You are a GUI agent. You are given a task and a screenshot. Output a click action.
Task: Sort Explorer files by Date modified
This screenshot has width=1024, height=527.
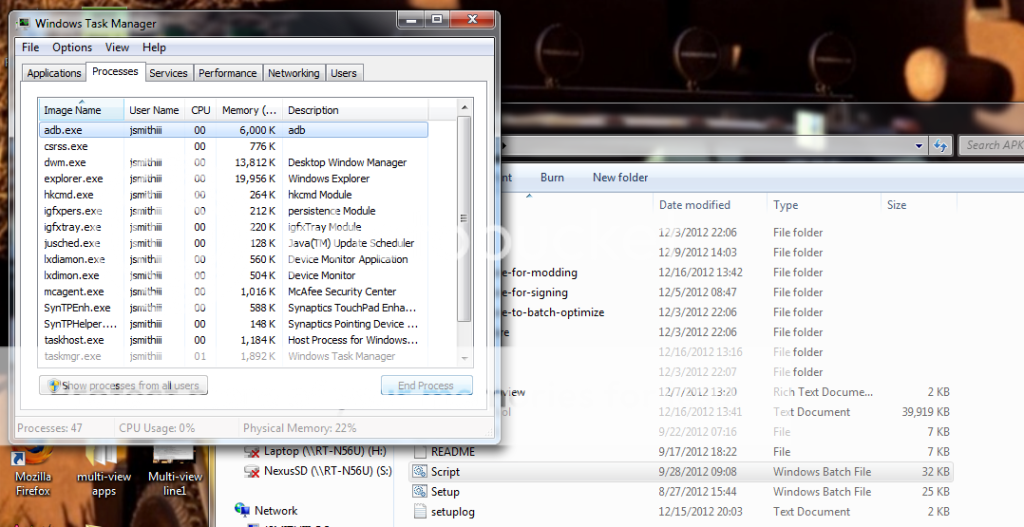click(709, 204)
